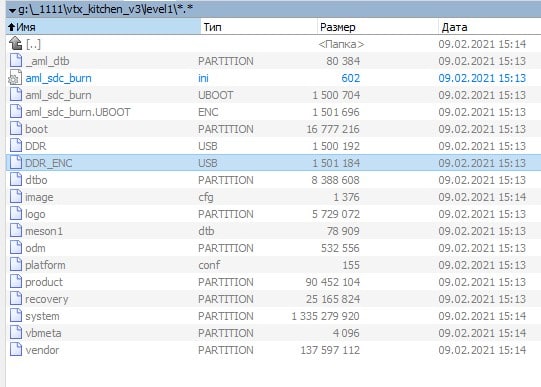Click the <Папка> size label
The width and height of the screenshot is (541, 387).
point(341,44)
